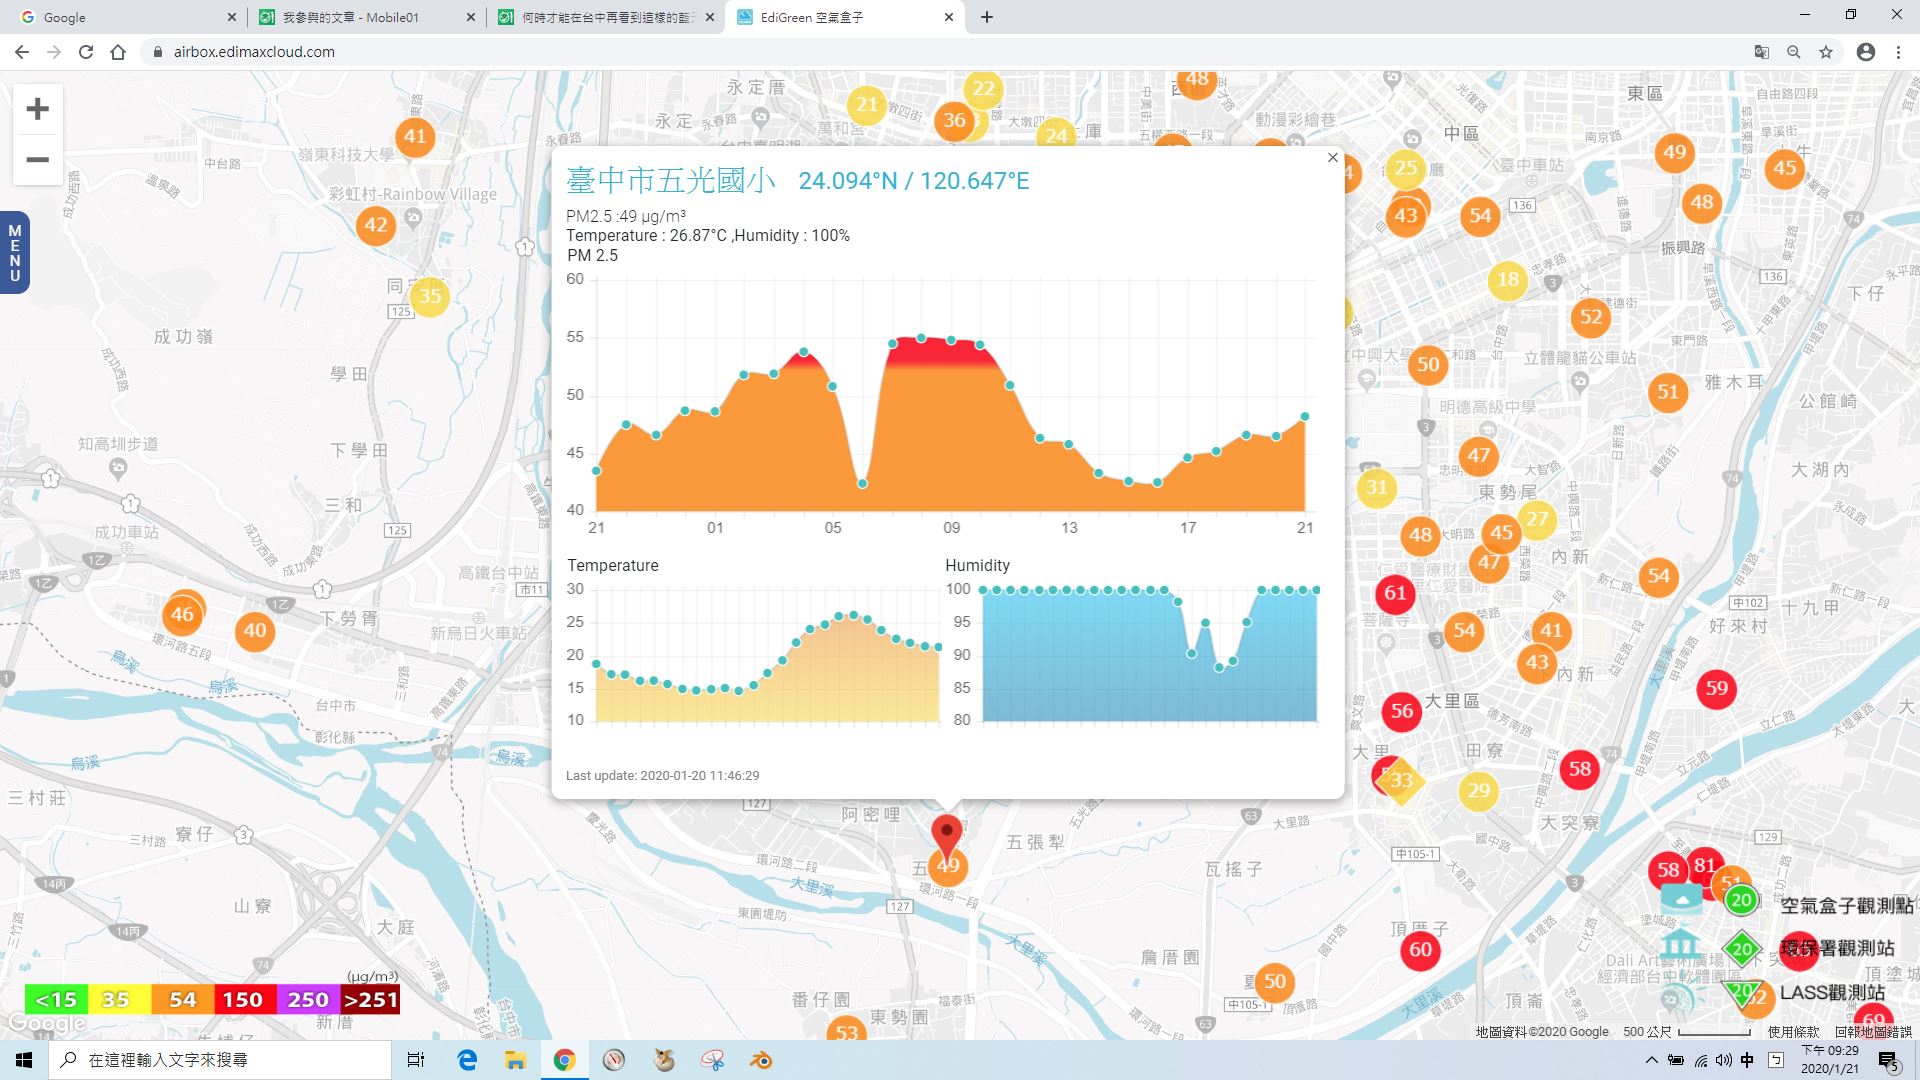This screenshot has width=1920, height=1080.
Task: Reload the airbox page
Action: (86, 52)
